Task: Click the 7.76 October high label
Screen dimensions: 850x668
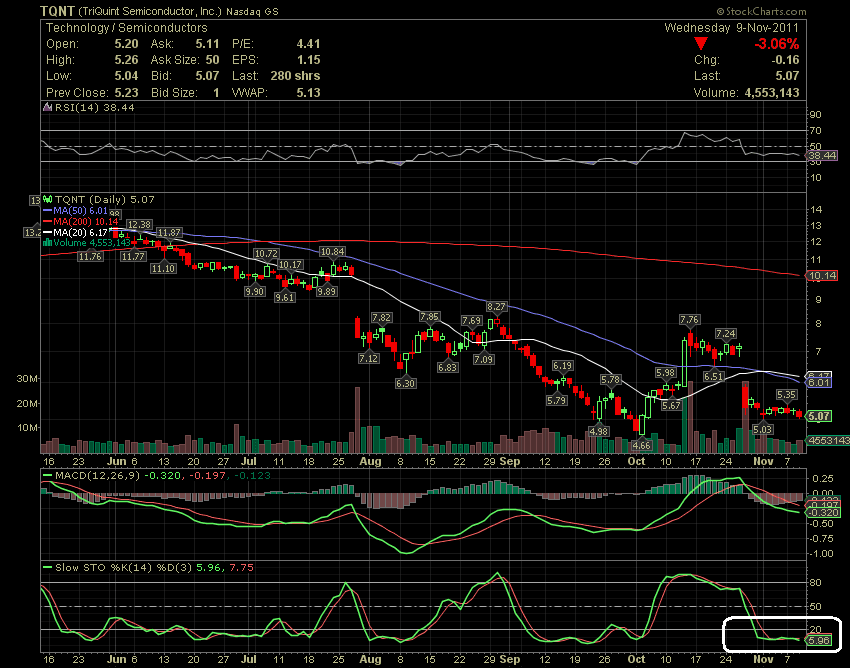Action: [x=689, y=319]
